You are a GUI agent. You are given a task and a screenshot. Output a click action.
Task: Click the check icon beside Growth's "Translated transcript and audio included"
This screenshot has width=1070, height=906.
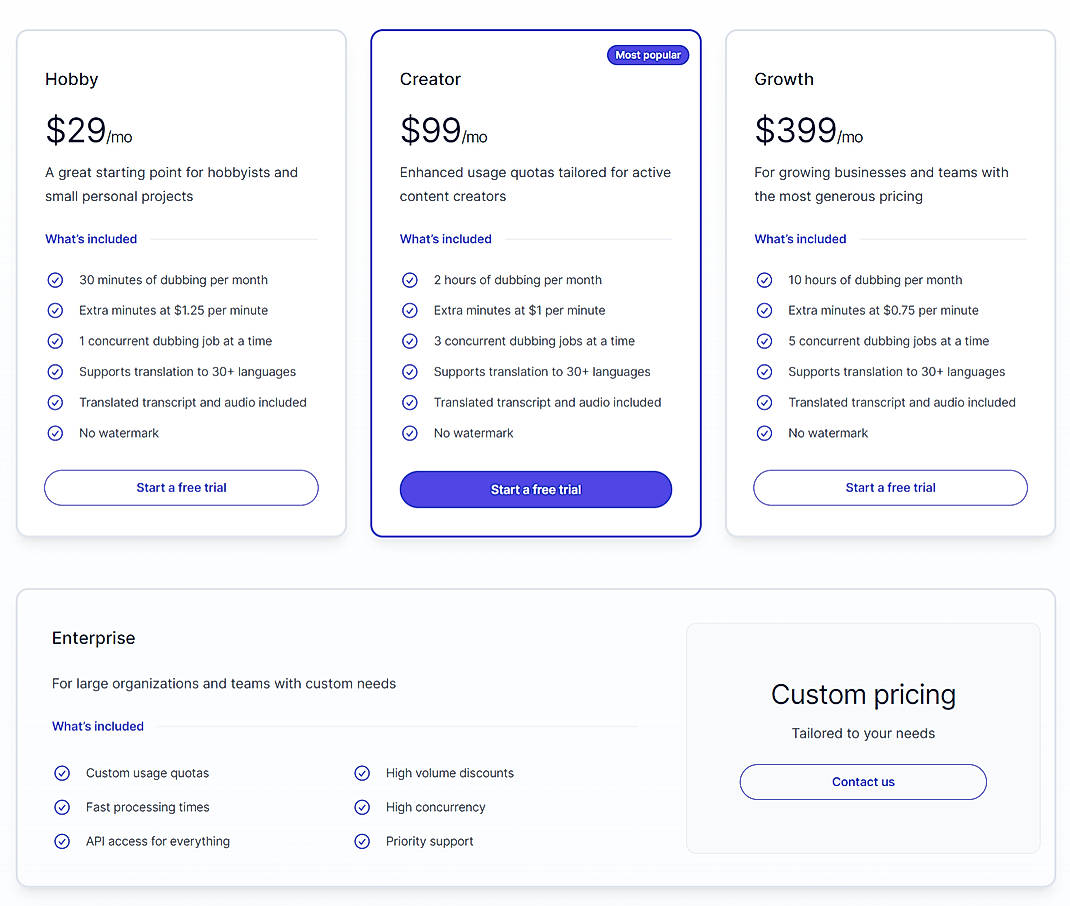[764, 402]
